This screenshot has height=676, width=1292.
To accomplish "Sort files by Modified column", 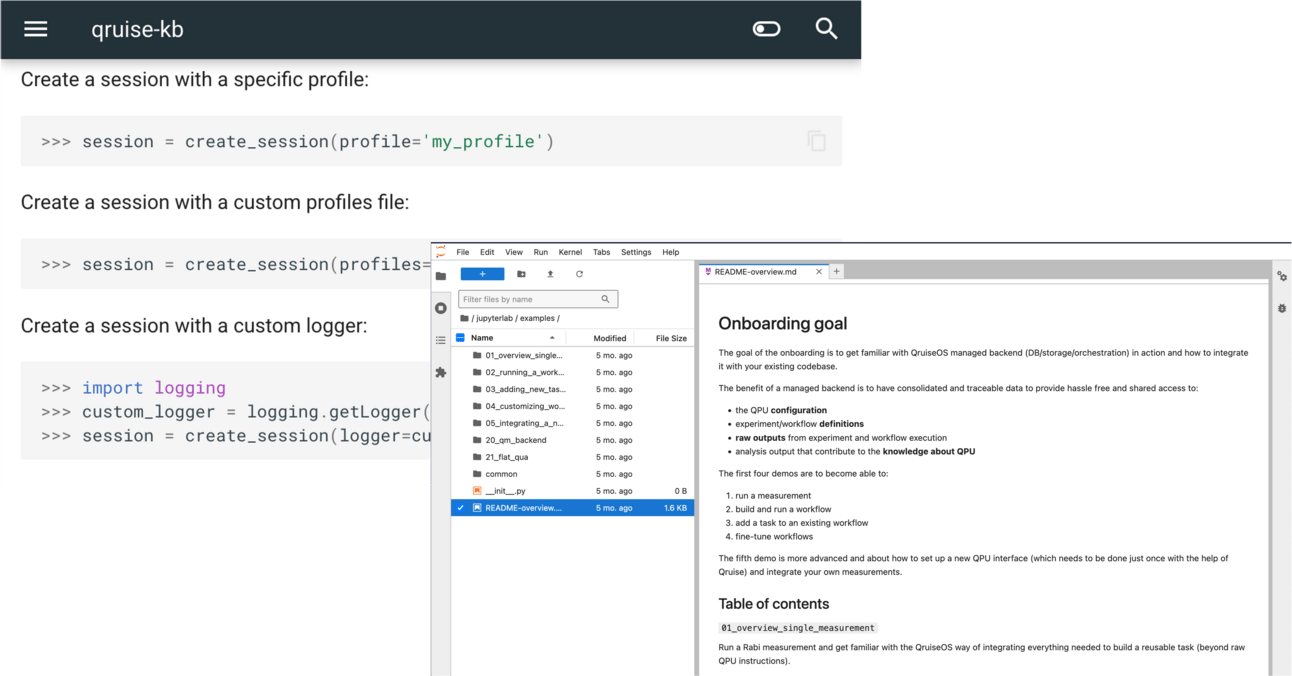I will pyautogui.click(x=610, y=338).
